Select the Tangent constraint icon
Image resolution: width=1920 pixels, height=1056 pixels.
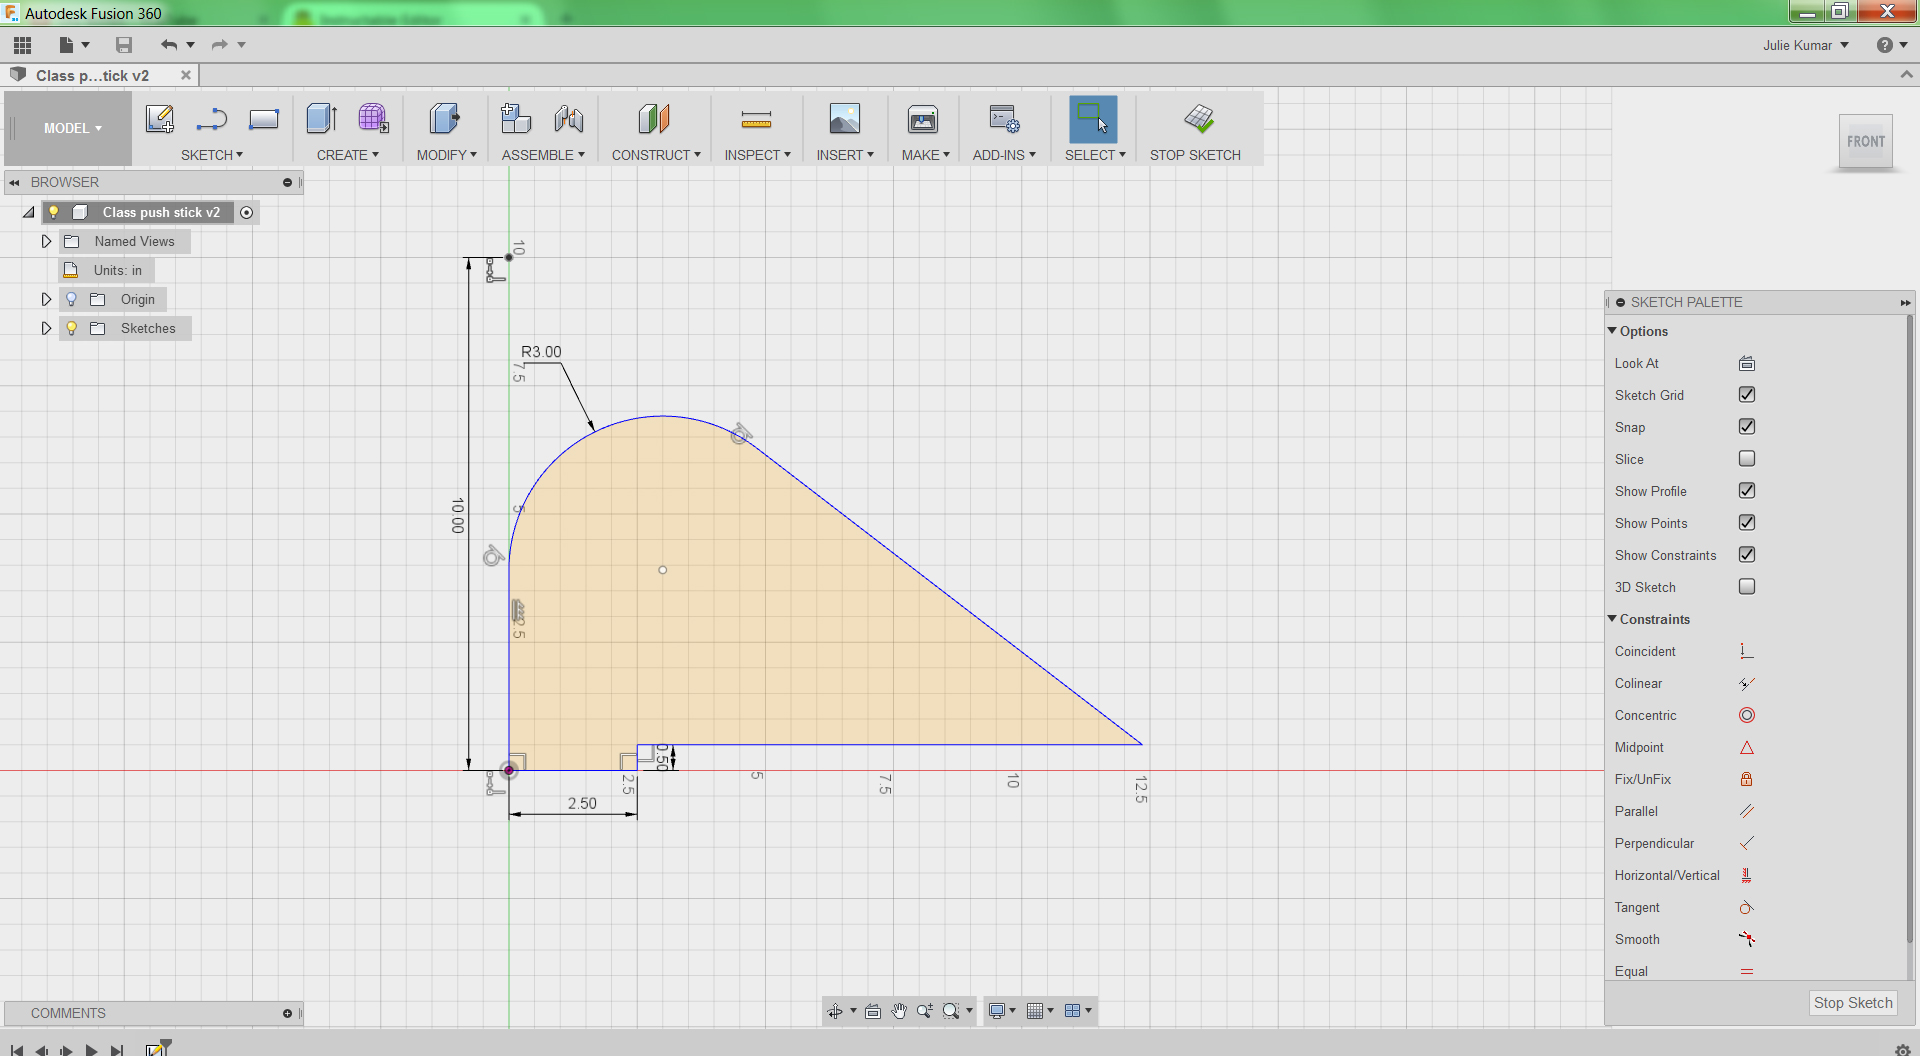1747,908
